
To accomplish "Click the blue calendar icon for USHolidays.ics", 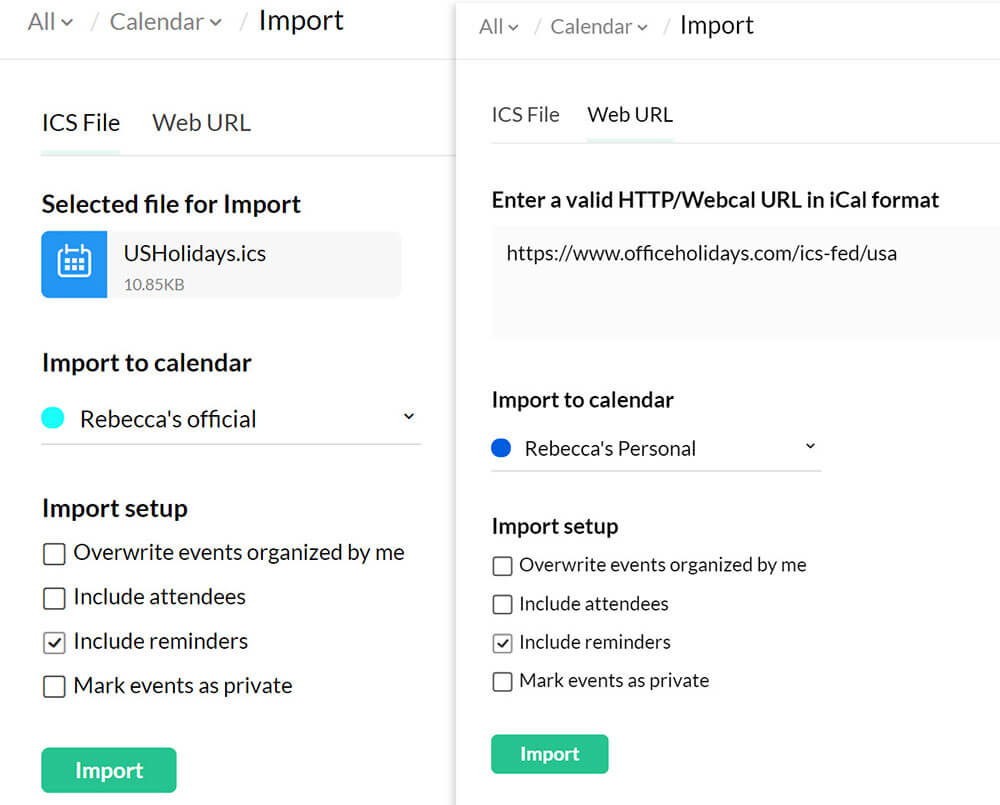I will pyautogui.click(x=74, y=265).
